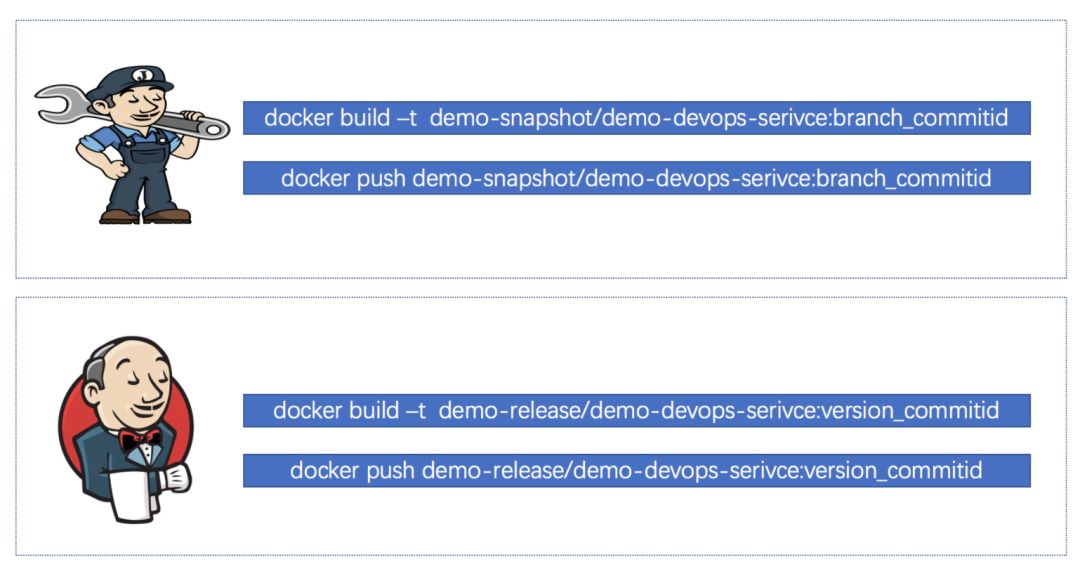Select the demo-snapshot docker build command bar
This screenshot has width=1080, height=569.
tap(636, 118)
